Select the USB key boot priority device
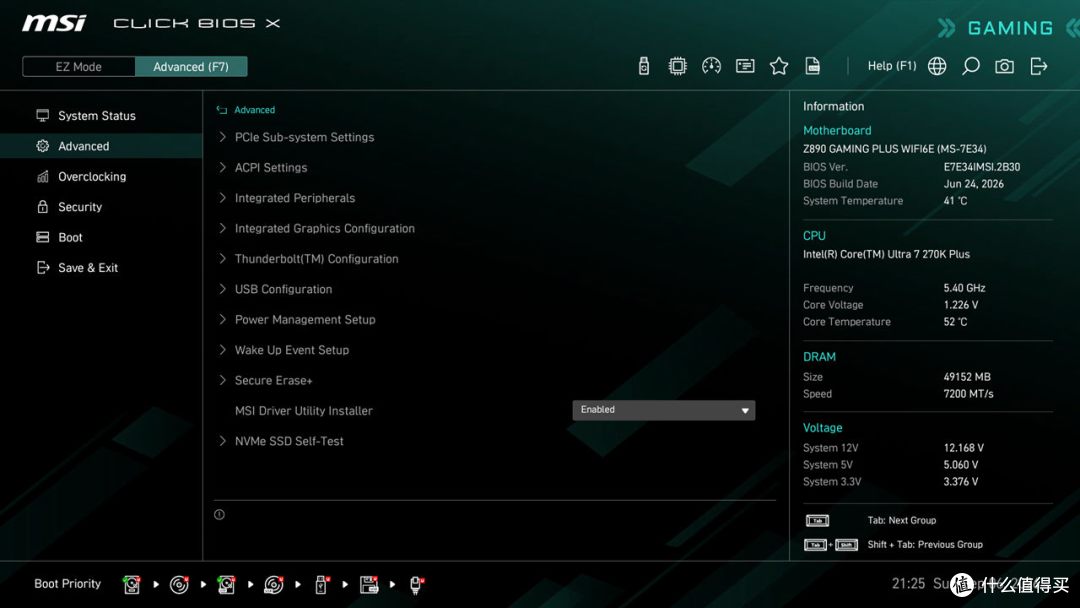Viewport: 1080px width, 608px height. 321,585
